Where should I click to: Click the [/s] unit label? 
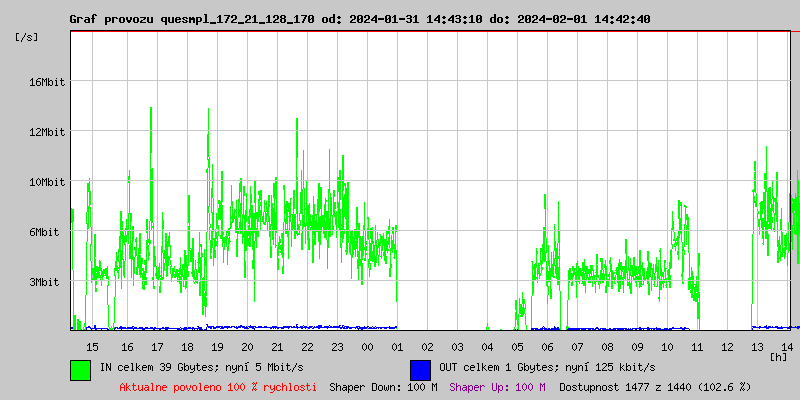pyautogui.click(x=28, y=37)
